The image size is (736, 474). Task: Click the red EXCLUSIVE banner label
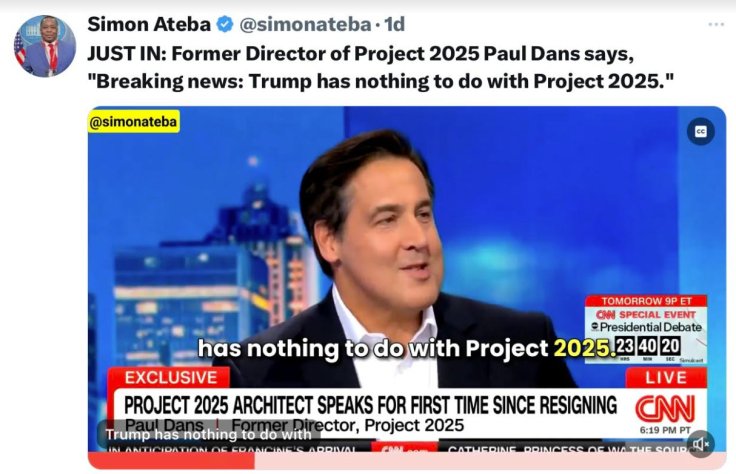[170, 377]
